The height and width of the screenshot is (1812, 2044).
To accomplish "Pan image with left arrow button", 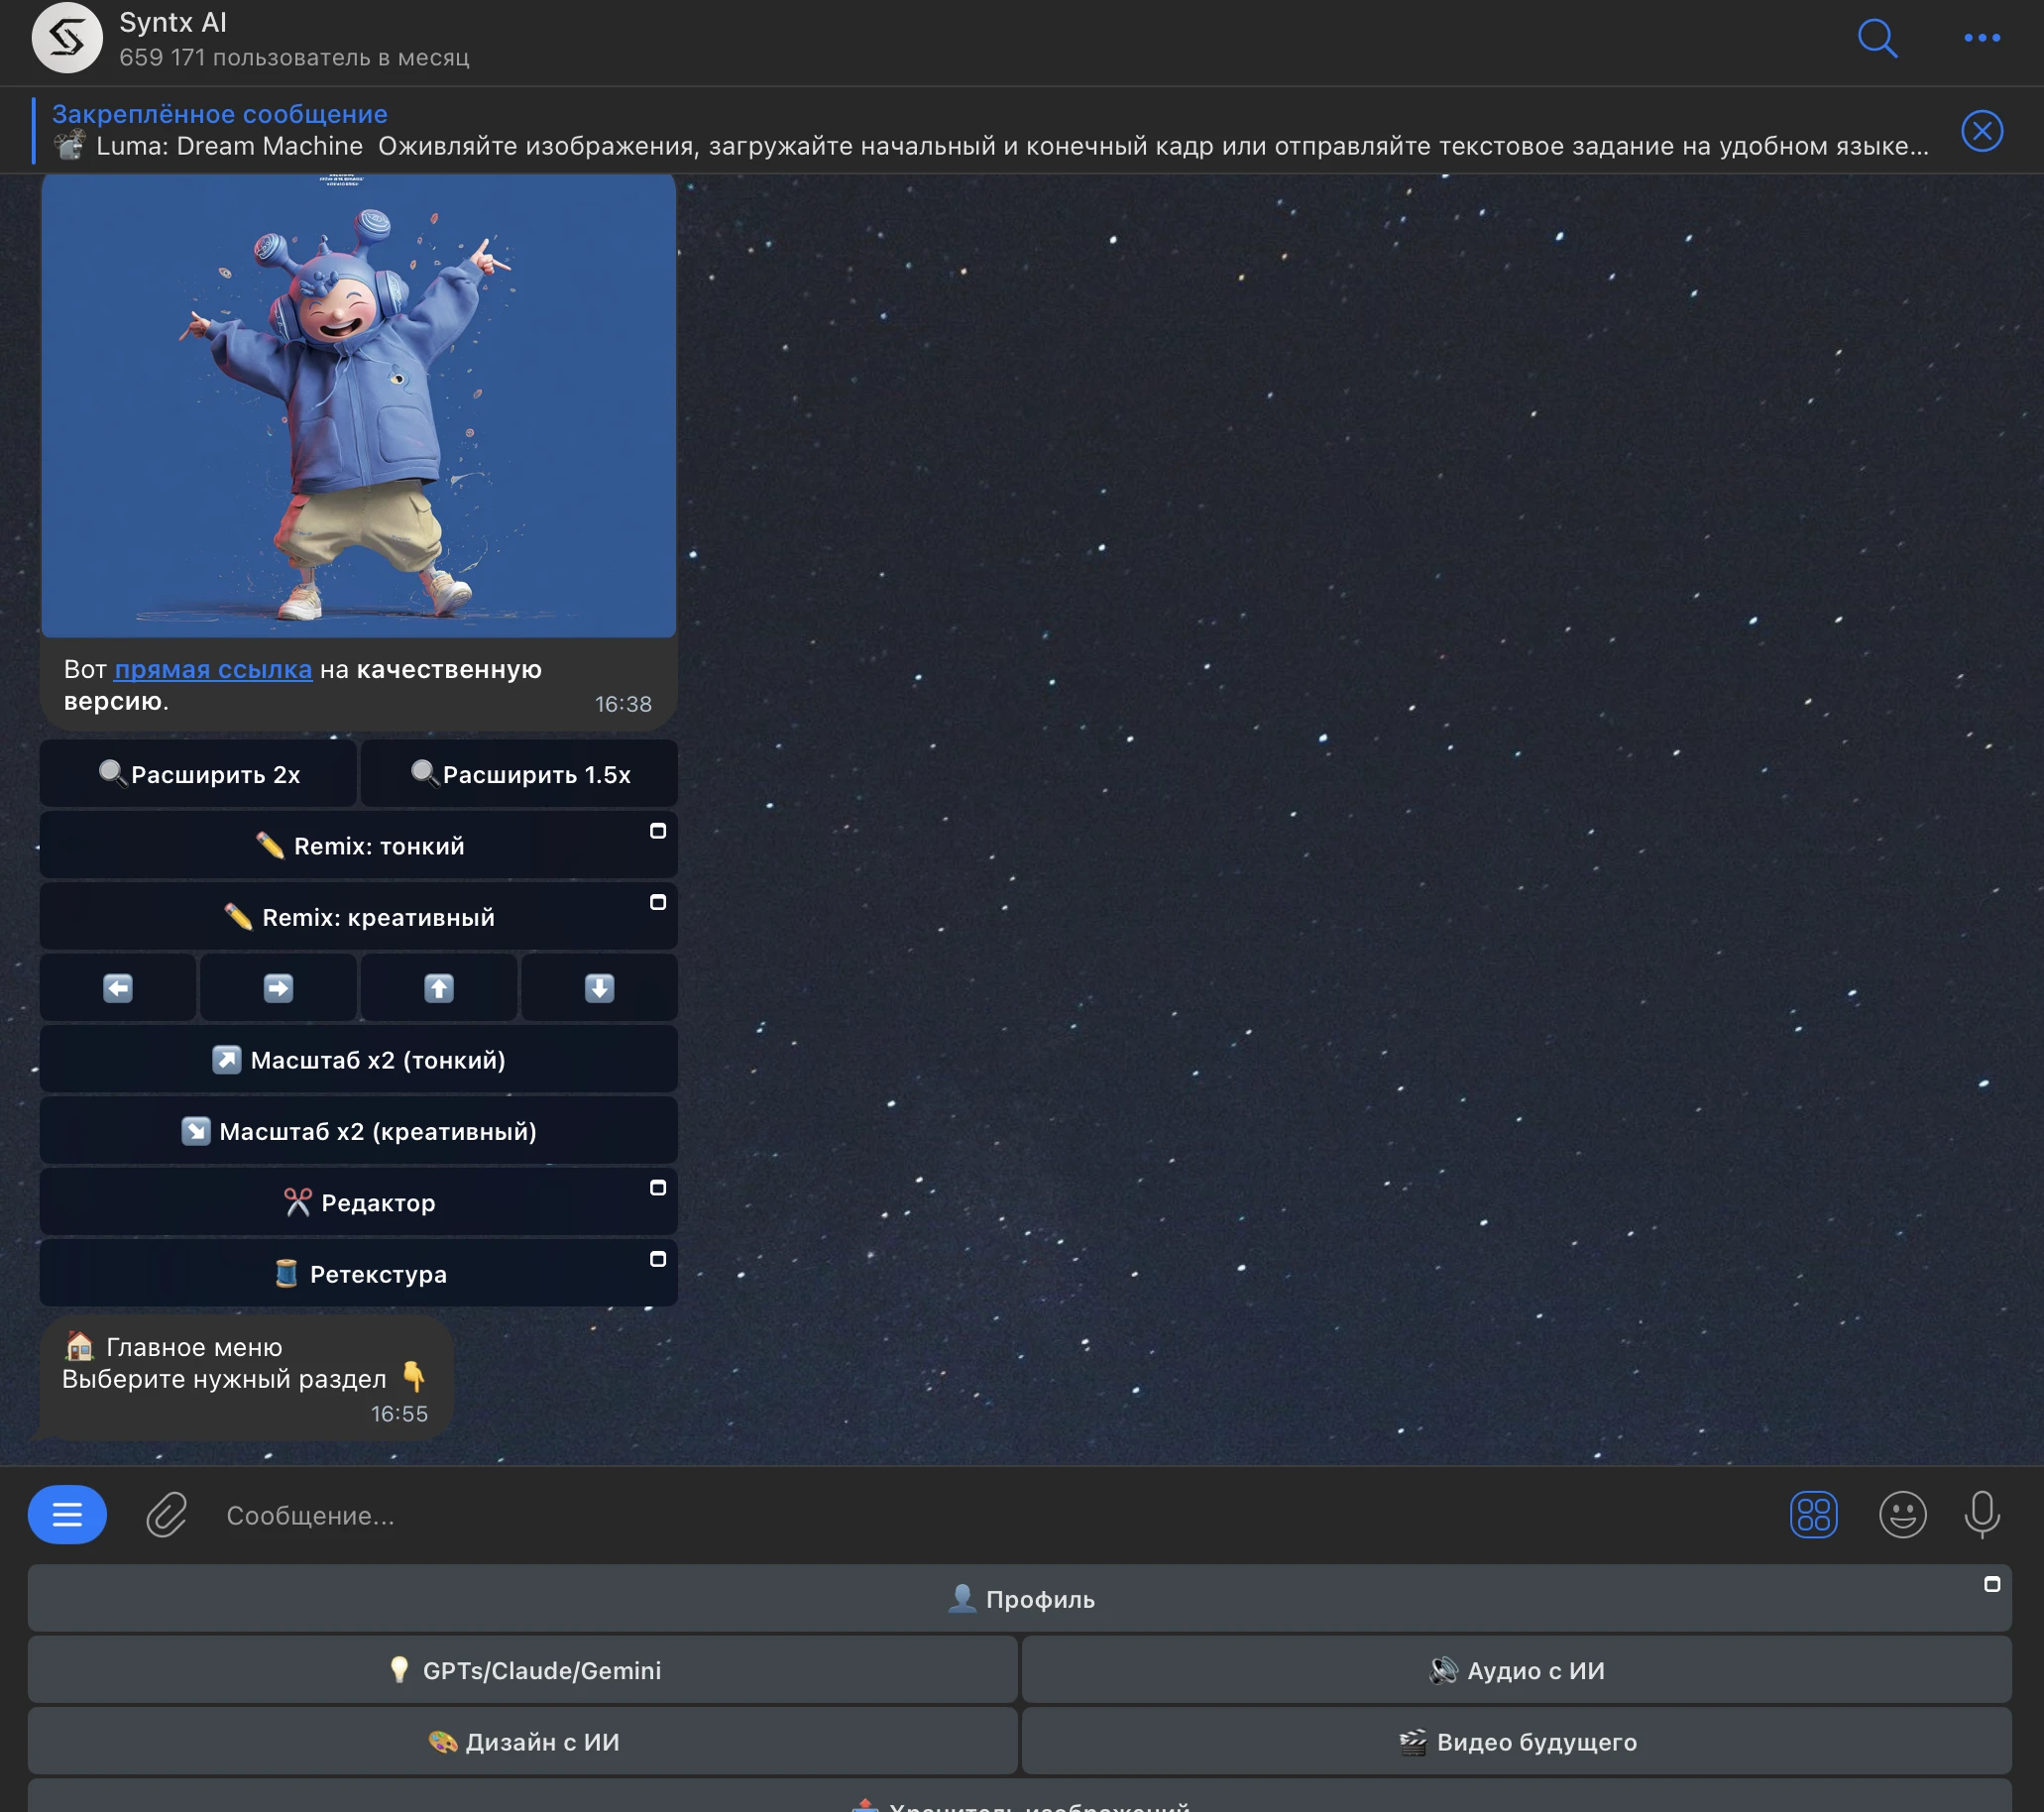I will coord(118,988).
